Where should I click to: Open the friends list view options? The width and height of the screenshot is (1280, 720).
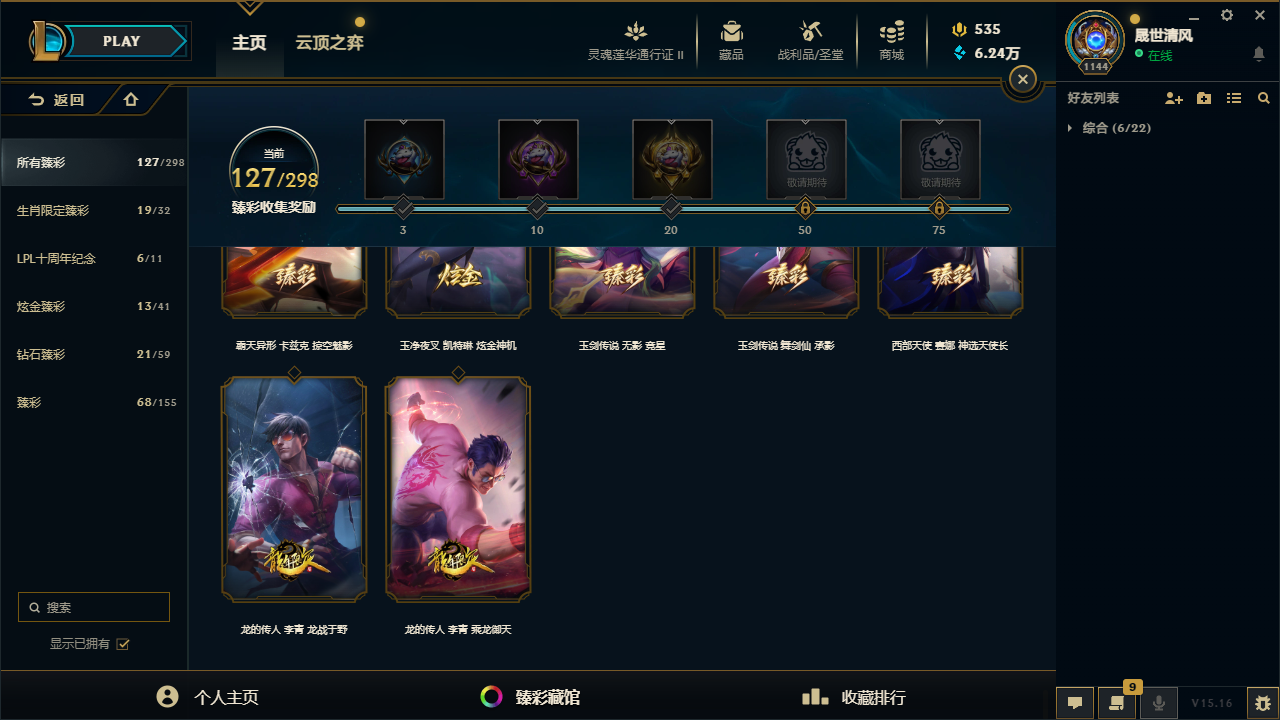(x=1234, y=98)
